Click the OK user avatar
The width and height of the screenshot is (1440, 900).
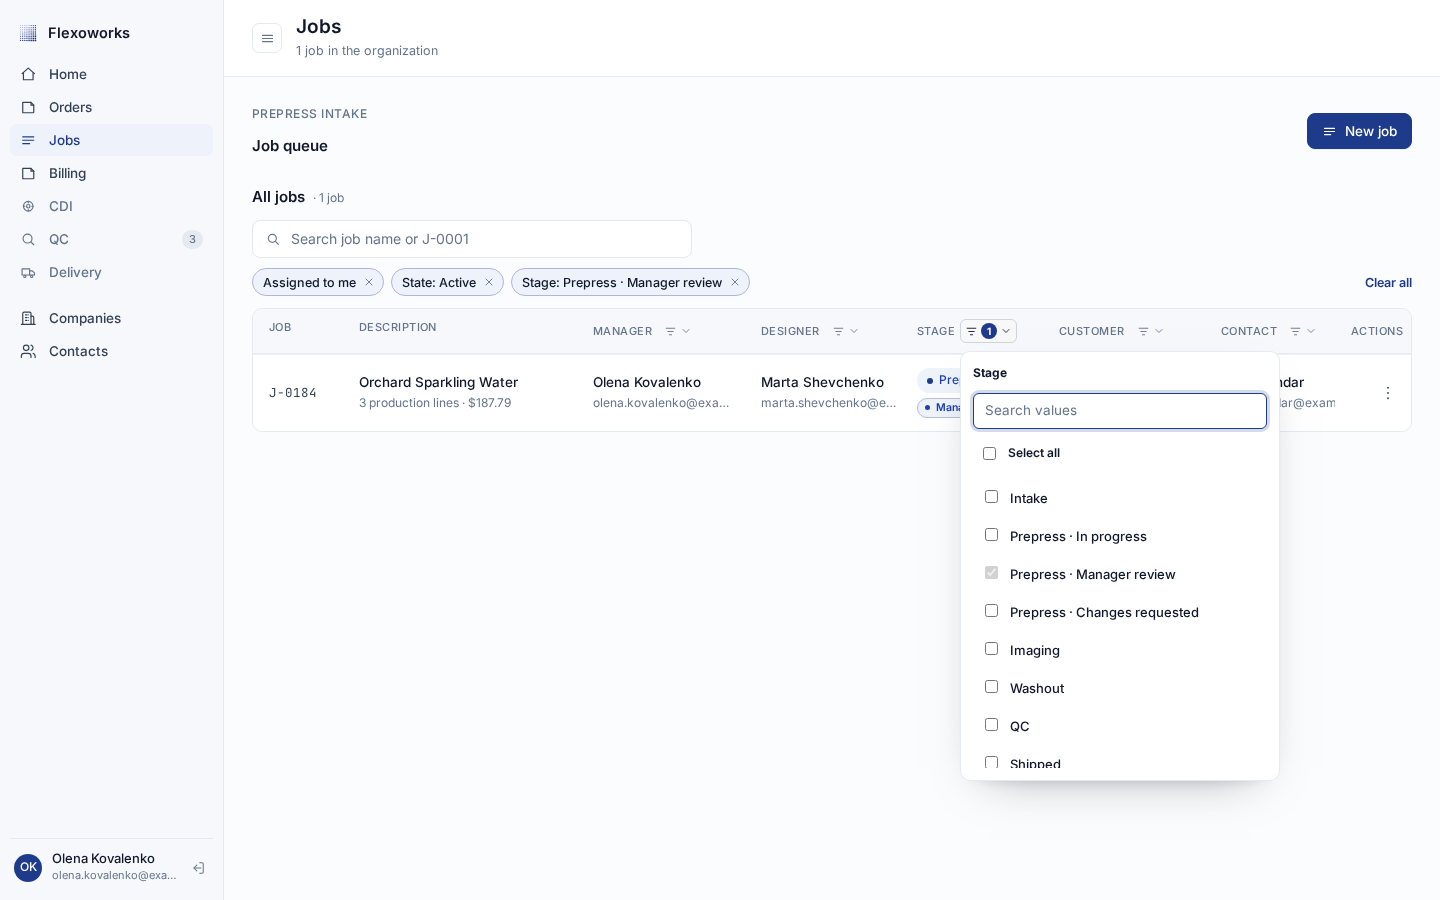tap(28, 867)
